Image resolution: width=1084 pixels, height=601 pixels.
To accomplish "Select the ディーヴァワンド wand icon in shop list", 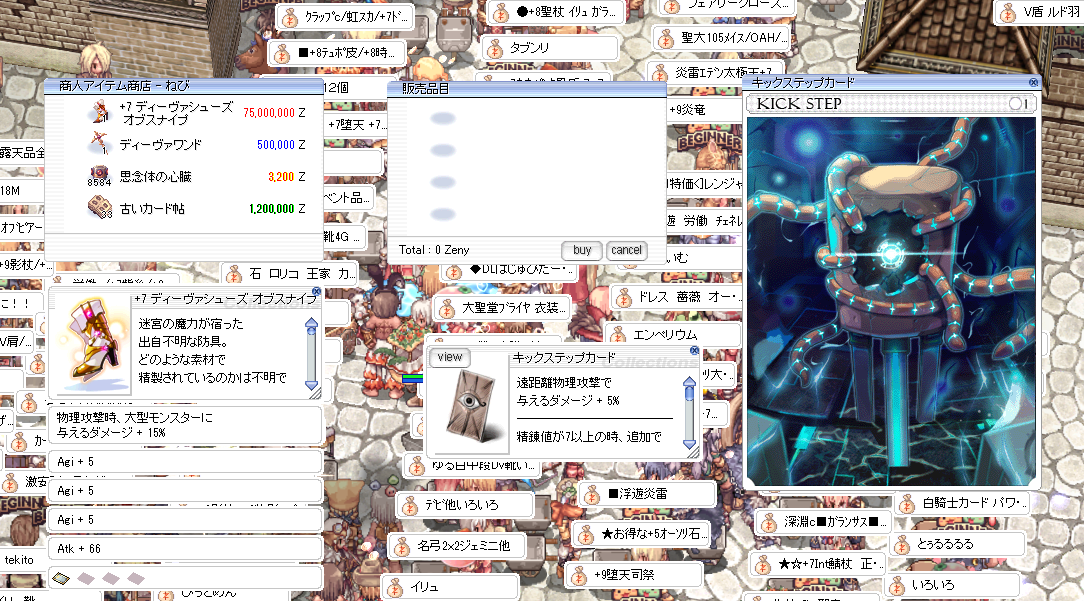I will pos(97,143).
